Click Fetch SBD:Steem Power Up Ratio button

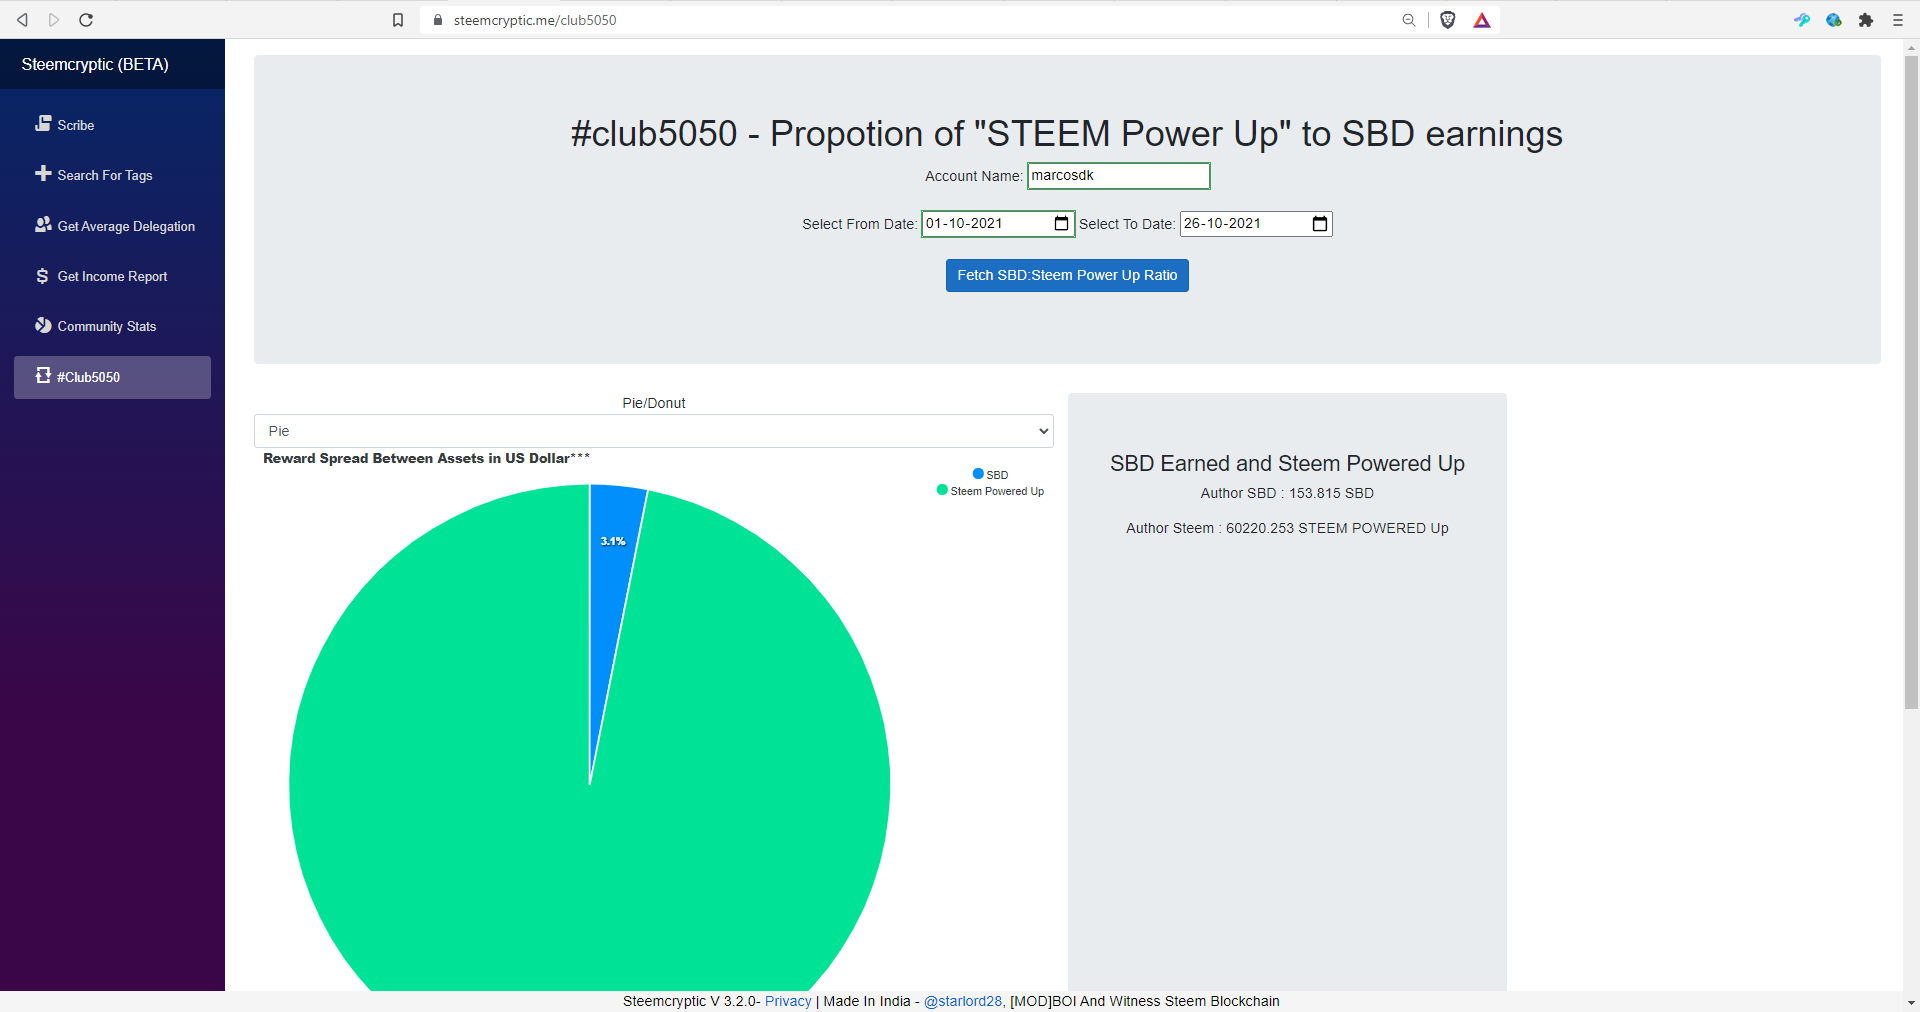click(x=1067, y=276)
